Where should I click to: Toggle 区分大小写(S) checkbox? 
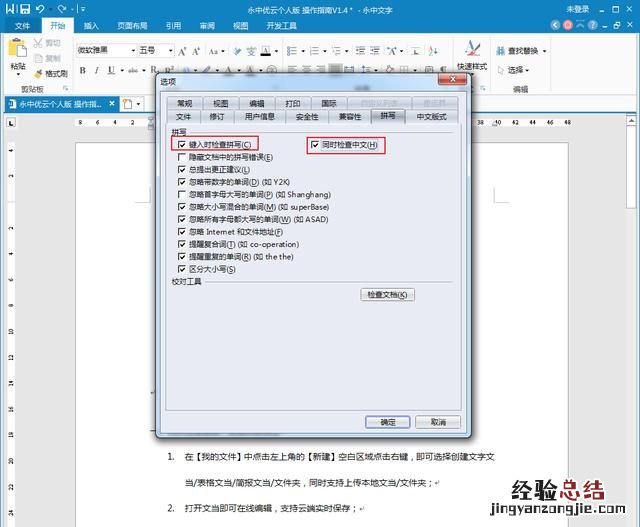pyautogui.click(x=182, y=269)
